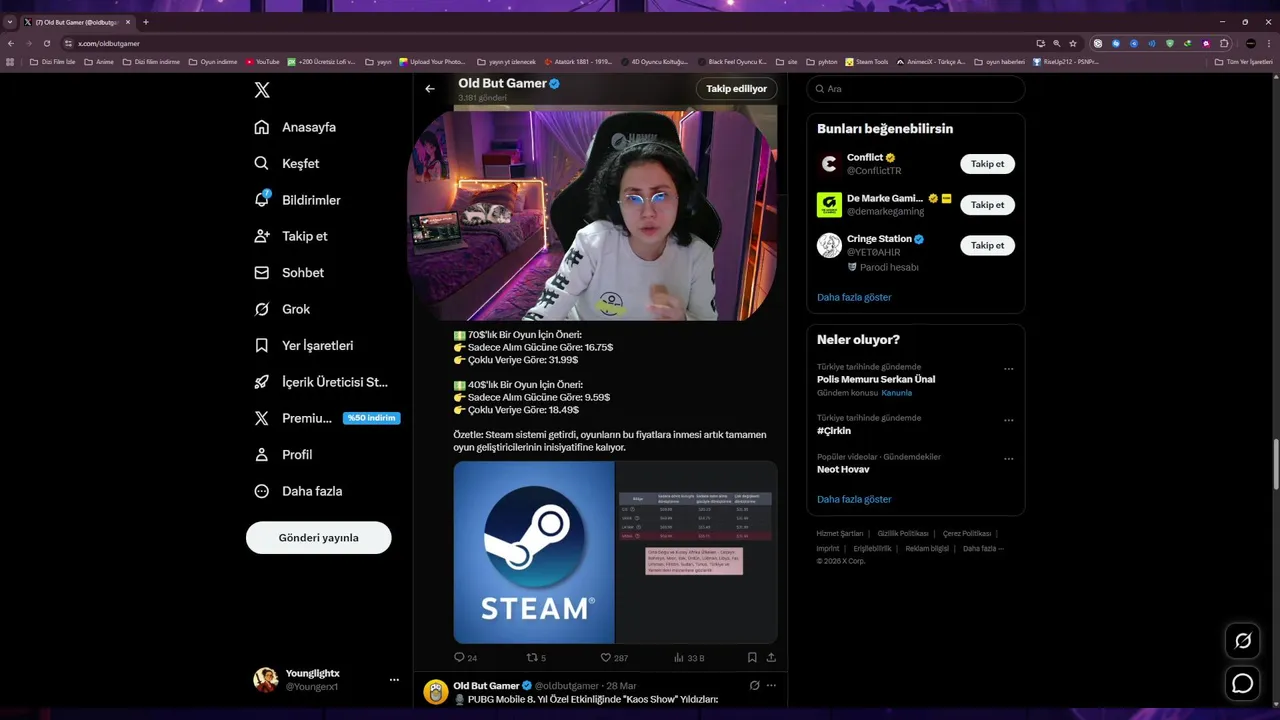1280x720 pixels.
Task: Open the Kanunla topic link
Action: click(x=896, y=393)
